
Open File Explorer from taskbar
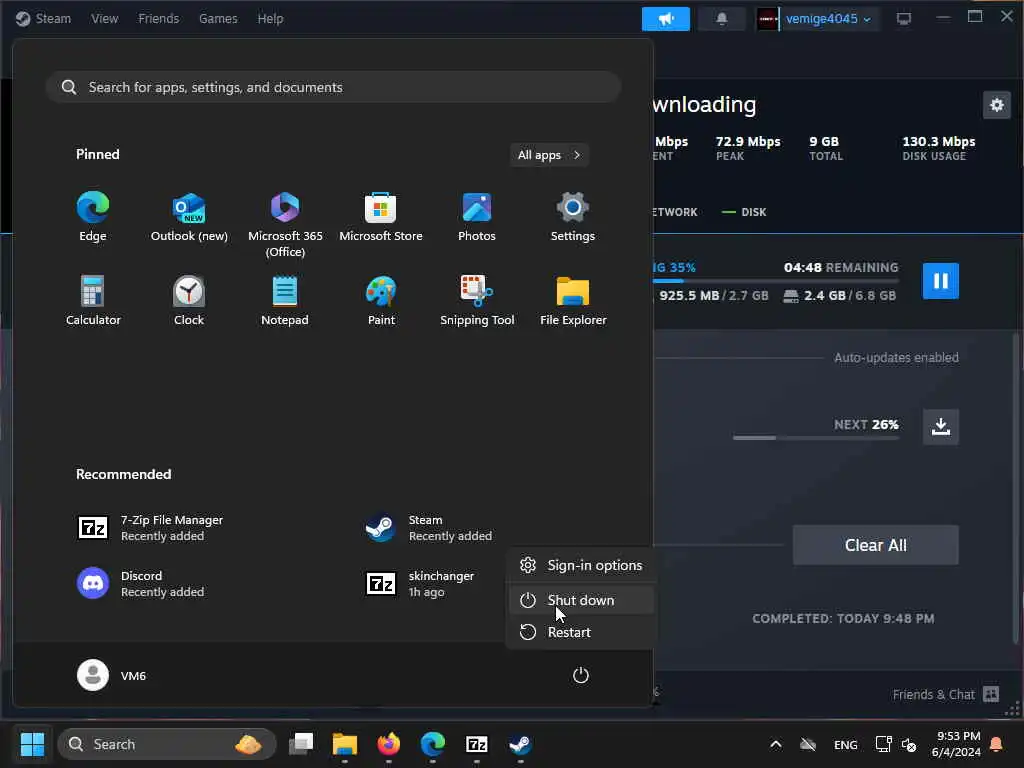345,744
